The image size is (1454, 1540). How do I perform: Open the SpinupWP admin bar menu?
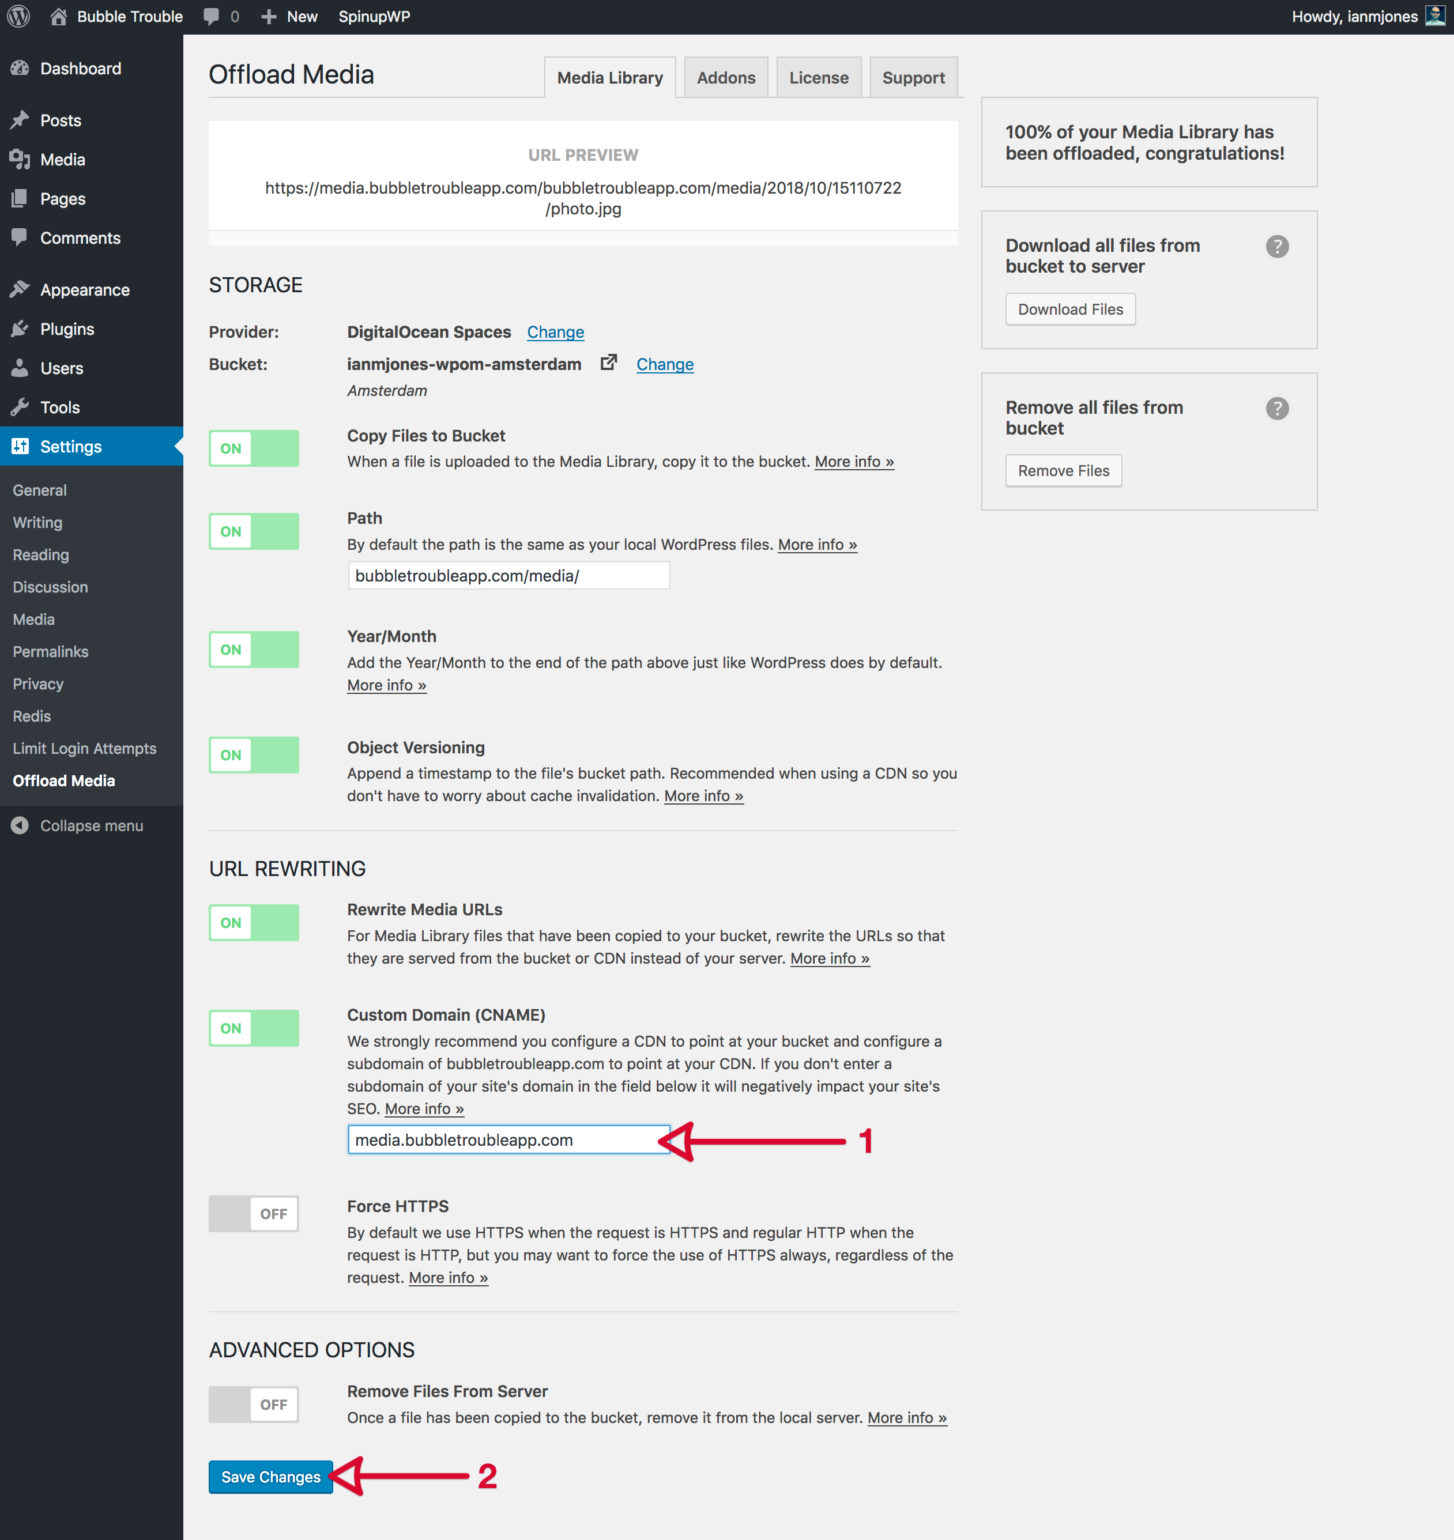point(374,16)
